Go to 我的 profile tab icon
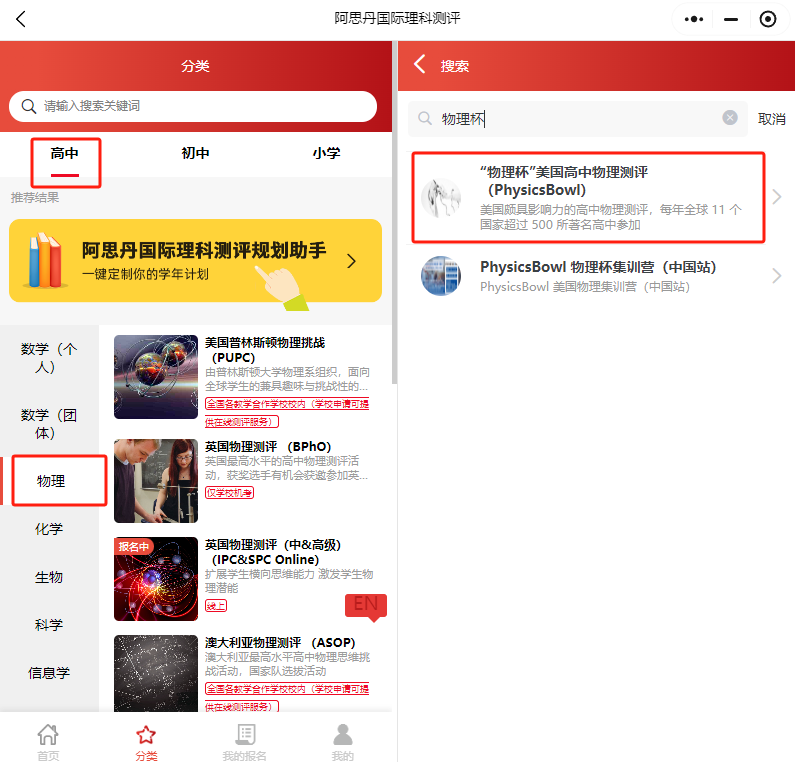The width and height of the screenshot is (795, 762). point(342,741)
